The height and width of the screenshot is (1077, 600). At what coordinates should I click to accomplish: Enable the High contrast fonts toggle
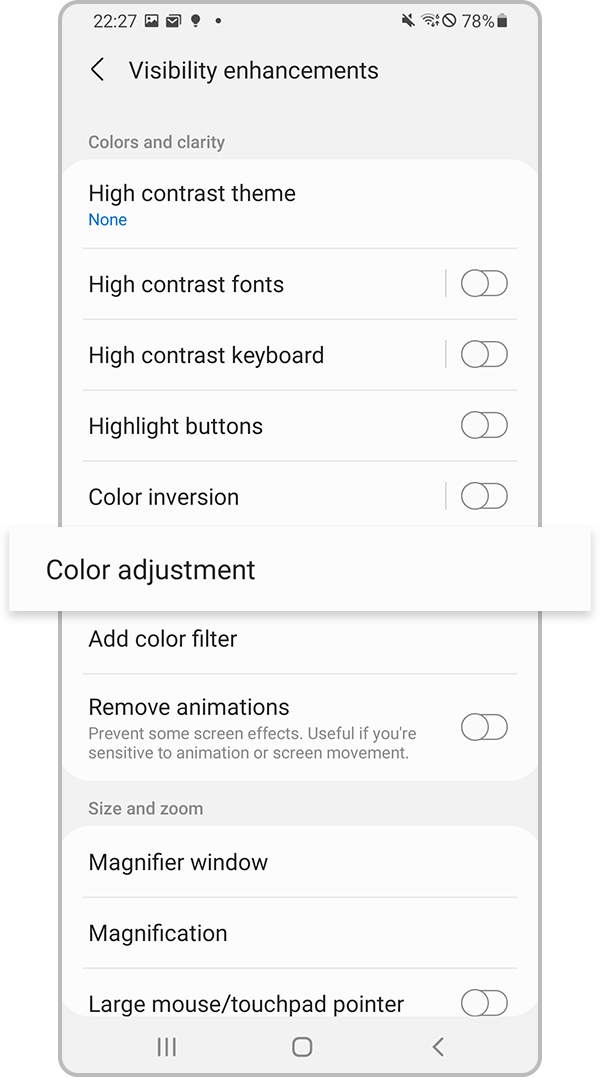click(484, 284)
